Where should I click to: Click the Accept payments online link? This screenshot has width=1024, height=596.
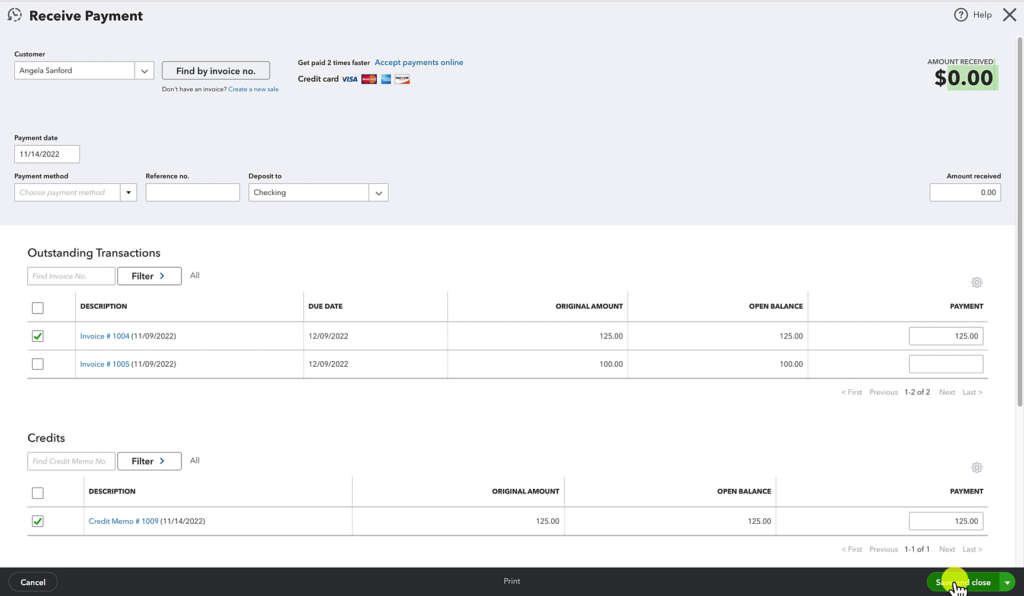coord(418,62)
